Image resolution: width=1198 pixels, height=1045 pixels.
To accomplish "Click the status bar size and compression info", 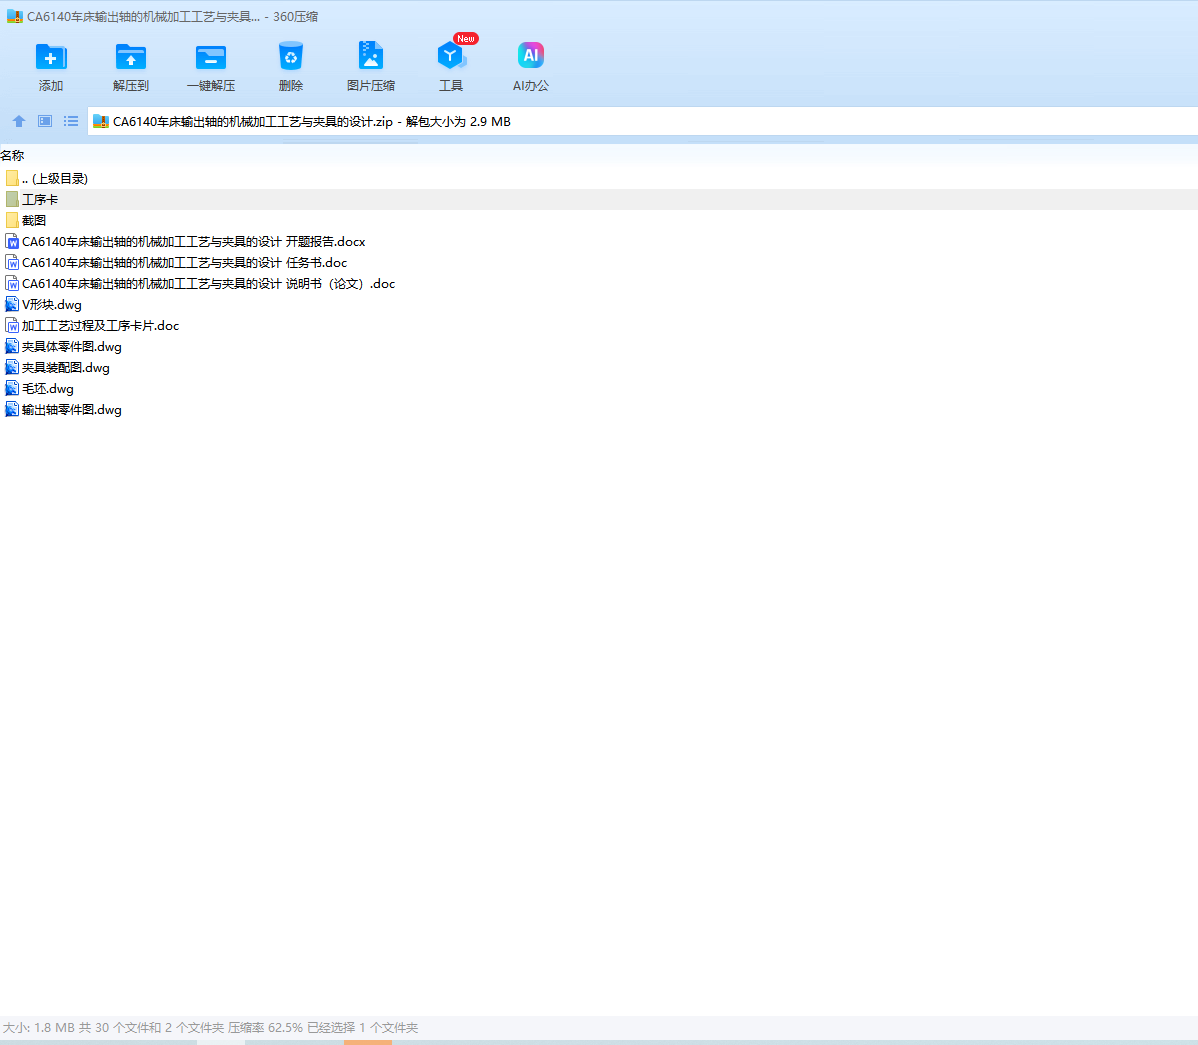I will click(210, 1027).
